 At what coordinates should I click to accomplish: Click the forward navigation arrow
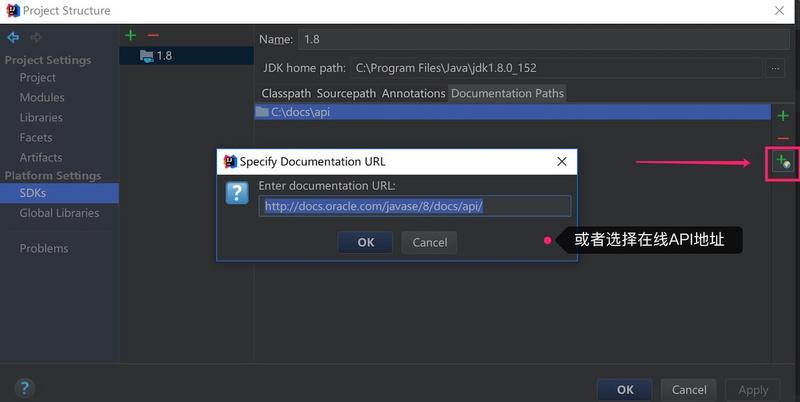coord(36,37)
